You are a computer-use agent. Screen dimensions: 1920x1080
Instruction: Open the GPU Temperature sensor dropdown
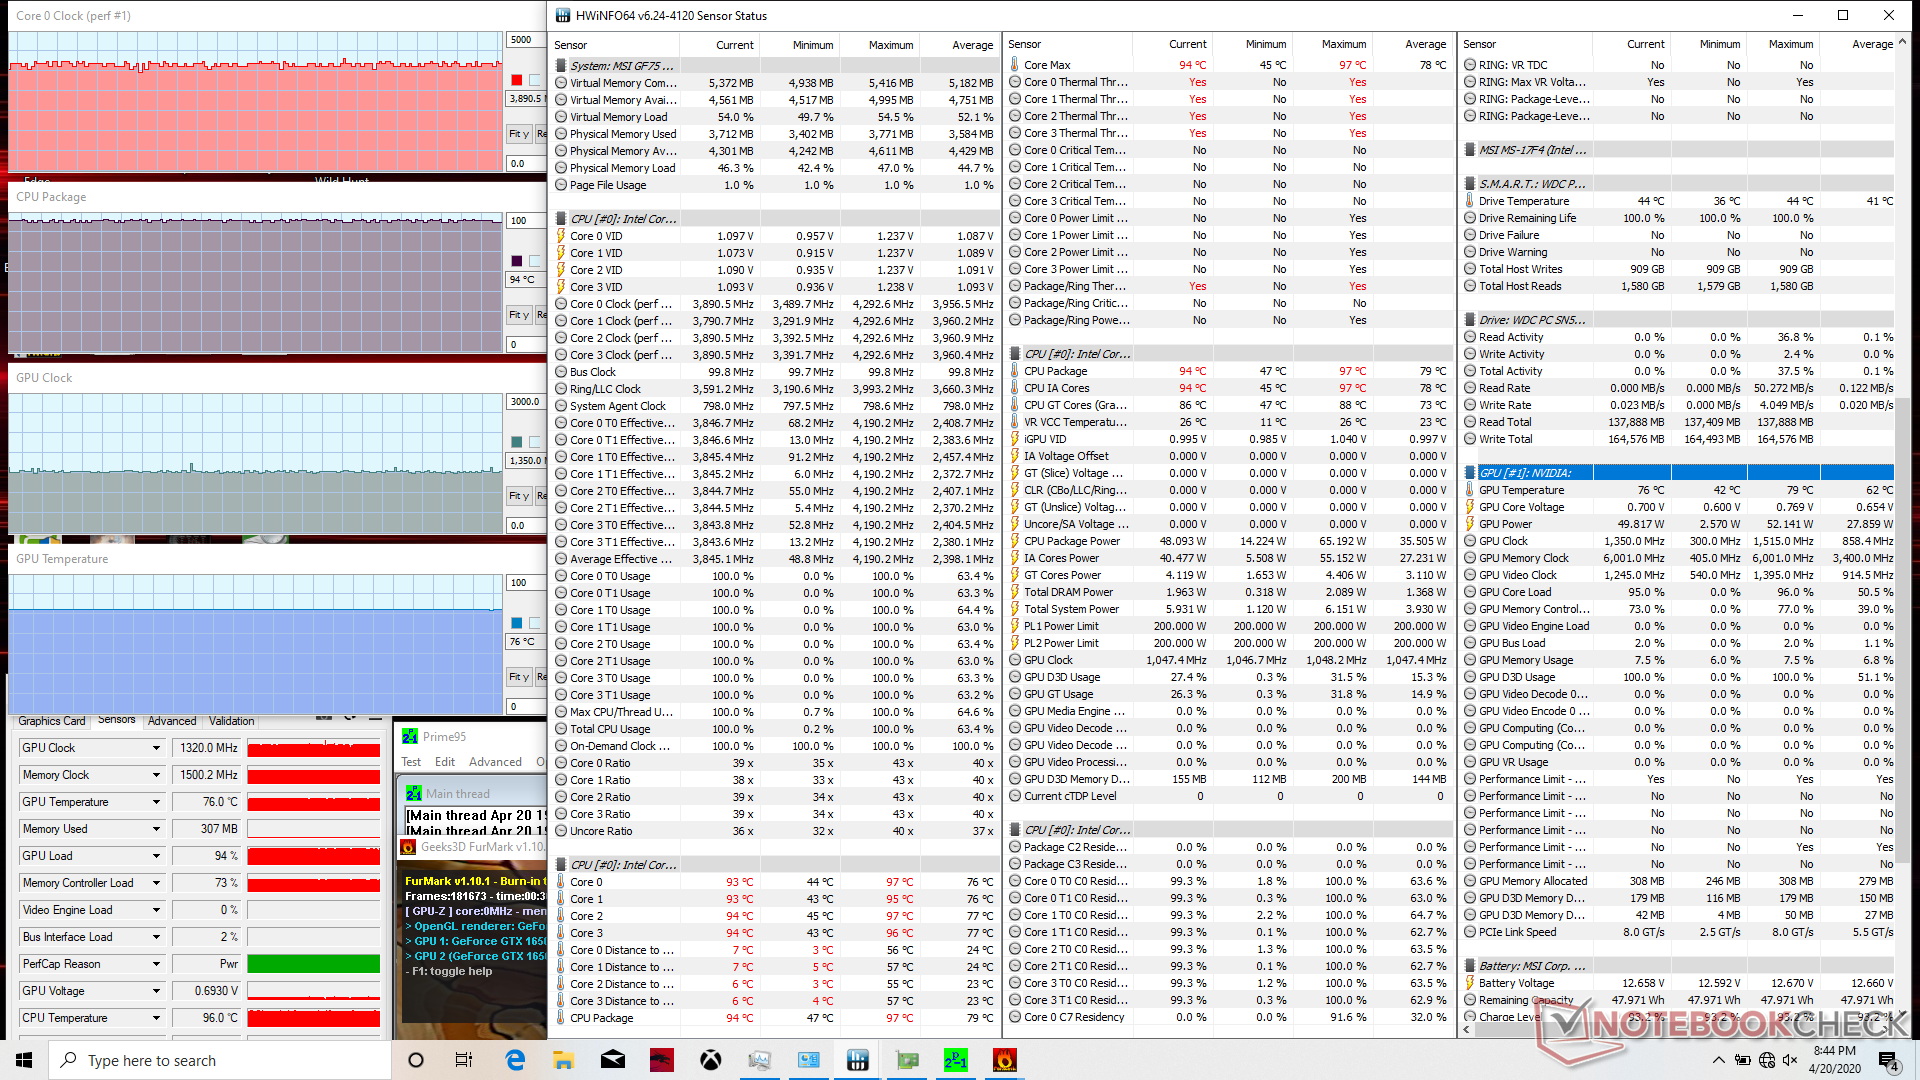click(x=156, y=802)
